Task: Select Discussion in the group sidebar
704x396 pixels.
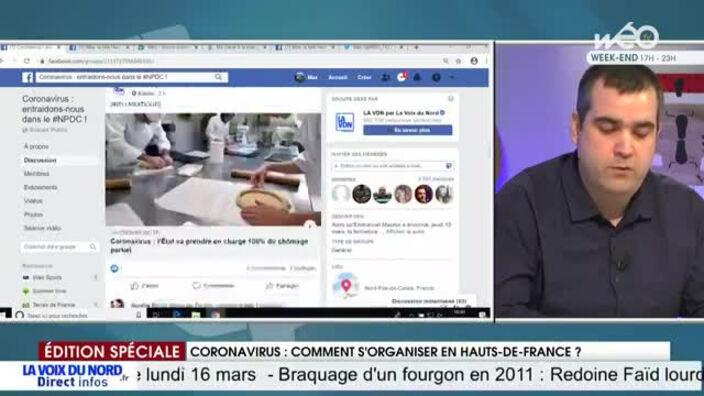Action: coord(40,160)
